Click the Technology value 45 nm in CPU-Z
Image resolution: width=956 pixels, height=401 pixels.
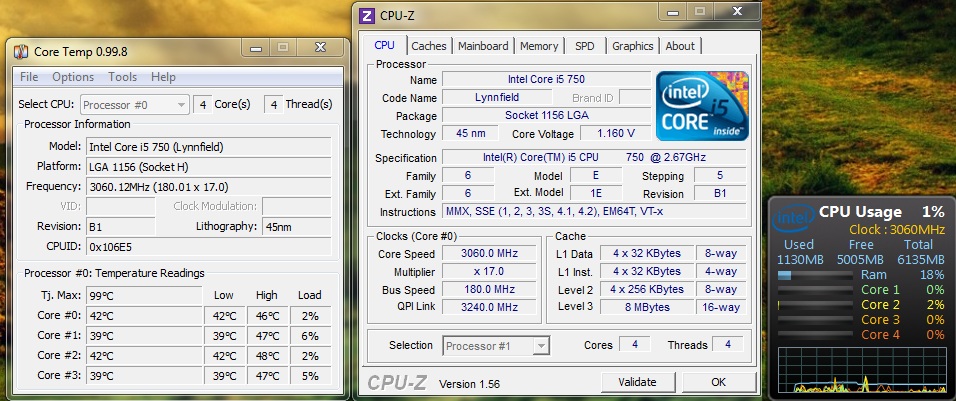pos(470,133)
